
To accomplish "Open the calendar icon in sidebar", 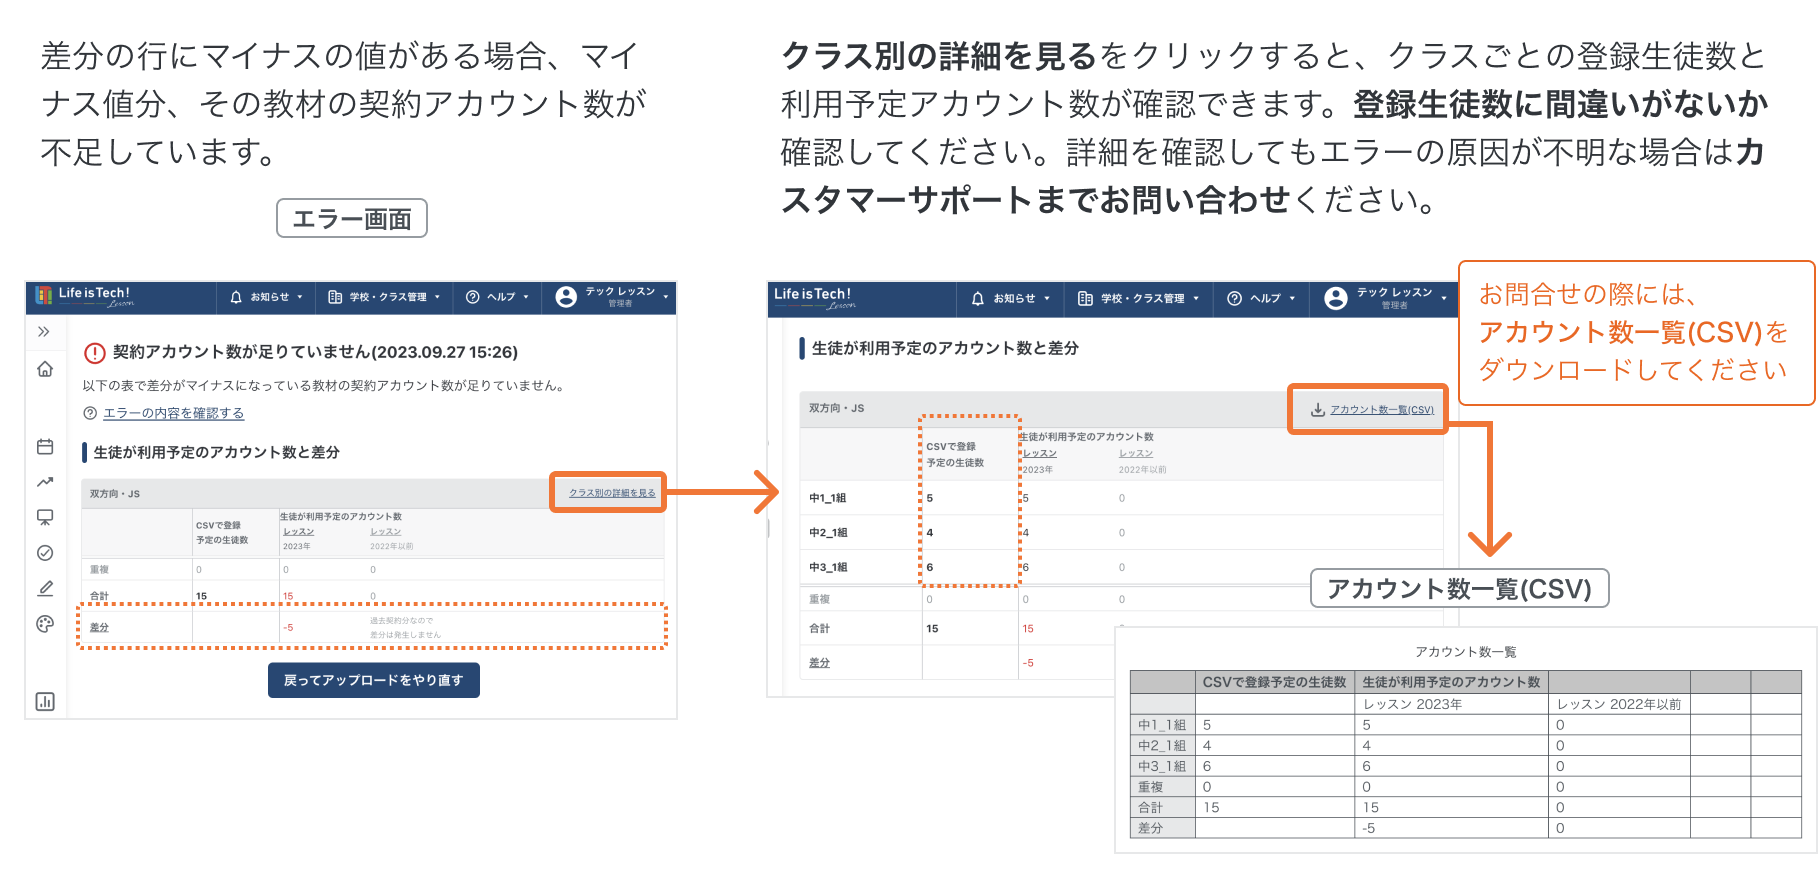I will click(x=45, y=447).
